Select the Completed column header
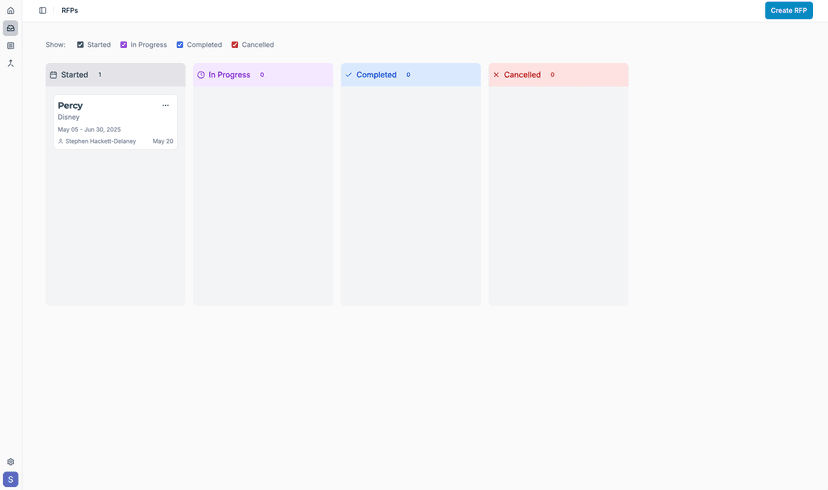 (x=376, y=75)
